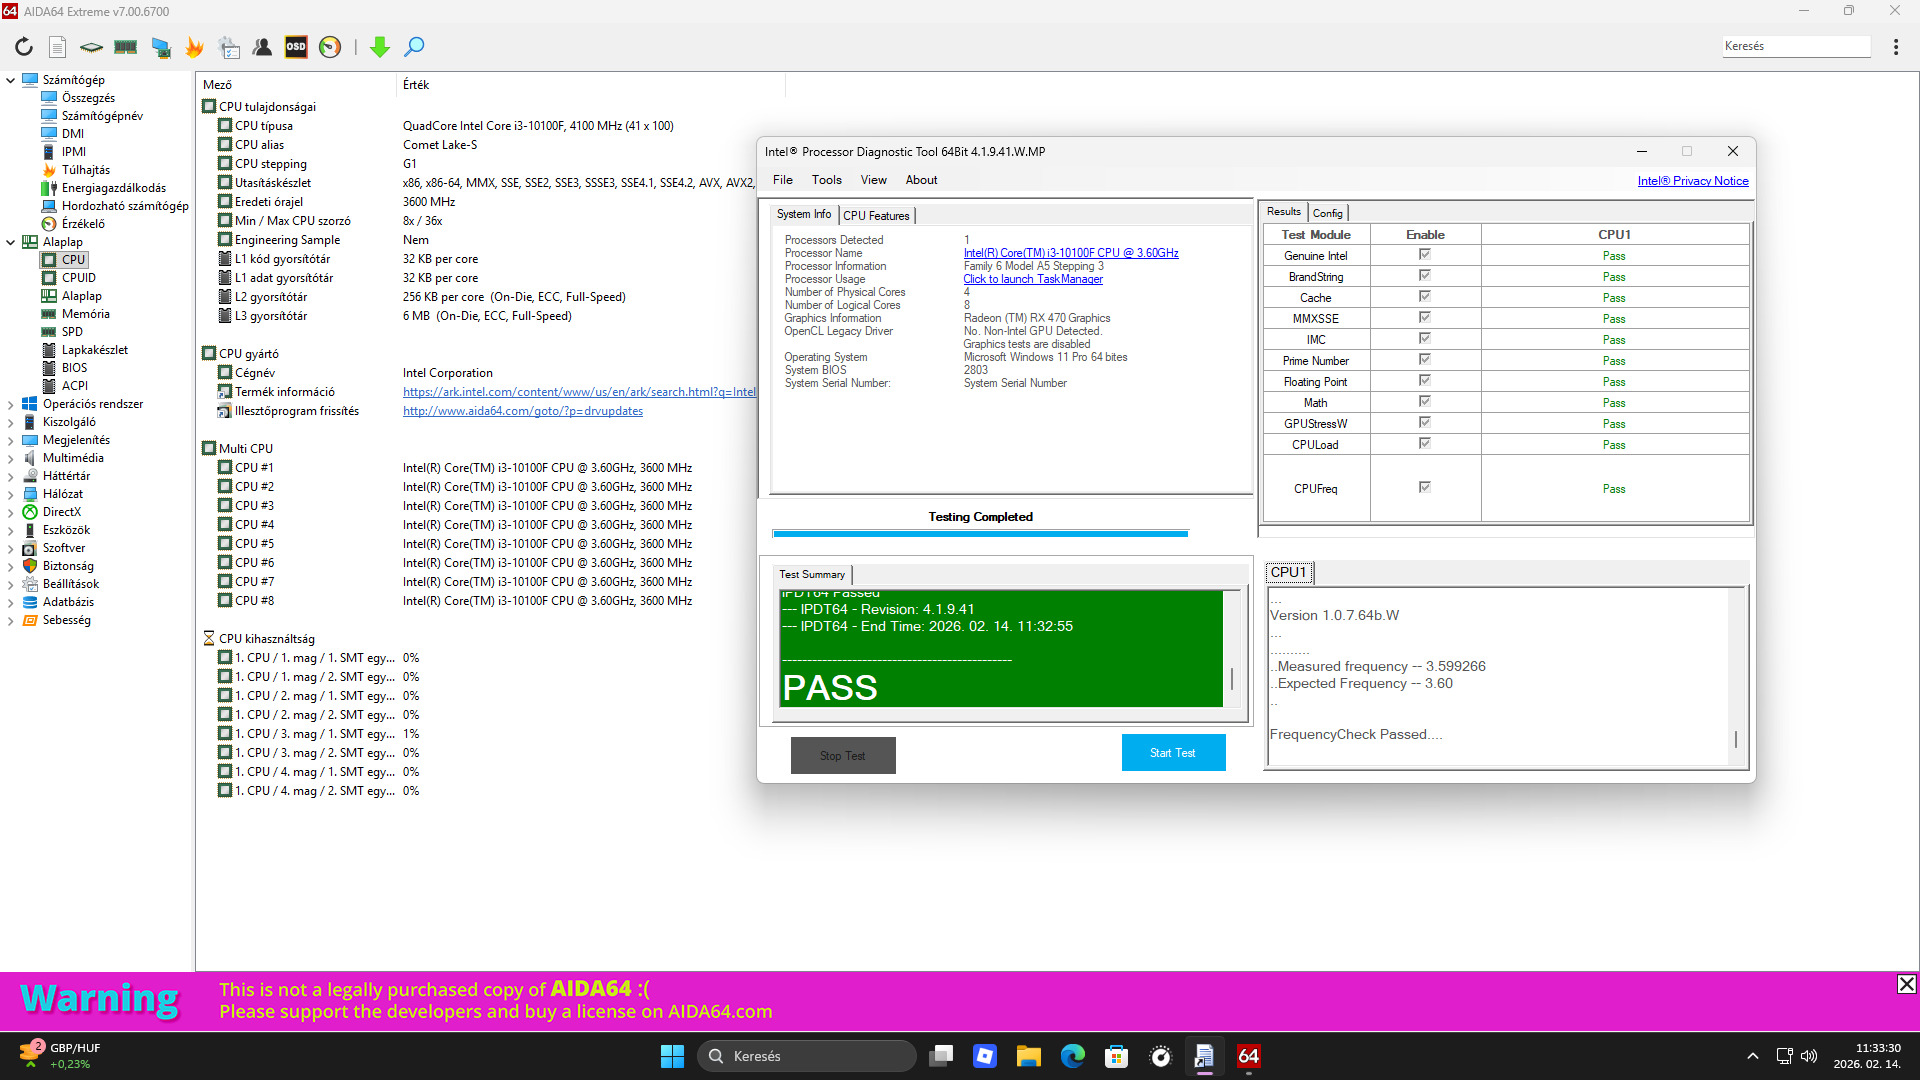
Task: Click the magnifier search icon
Action: coord(414,47)
